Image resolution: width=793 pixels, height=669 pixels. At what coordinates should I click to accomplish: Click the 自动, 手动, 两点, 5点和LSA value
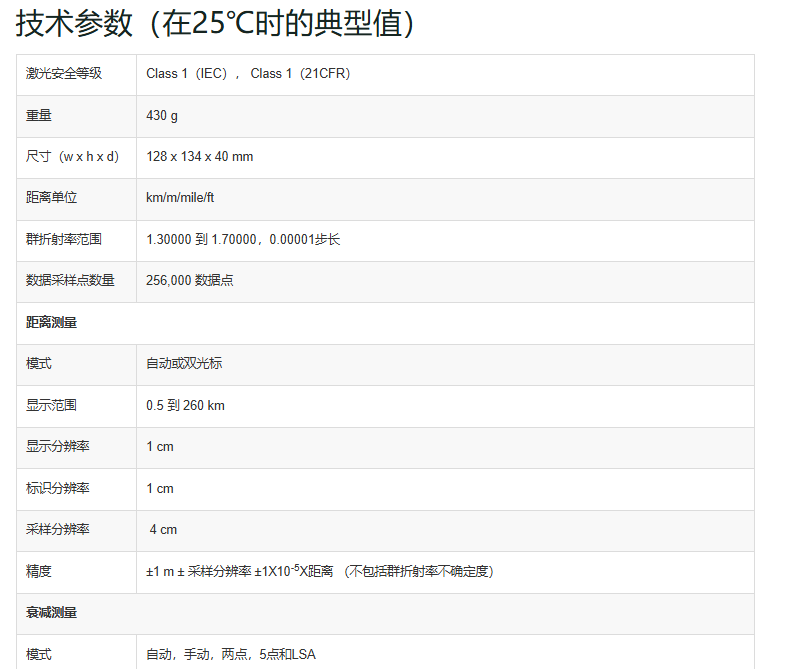click(x=231, y=654)
